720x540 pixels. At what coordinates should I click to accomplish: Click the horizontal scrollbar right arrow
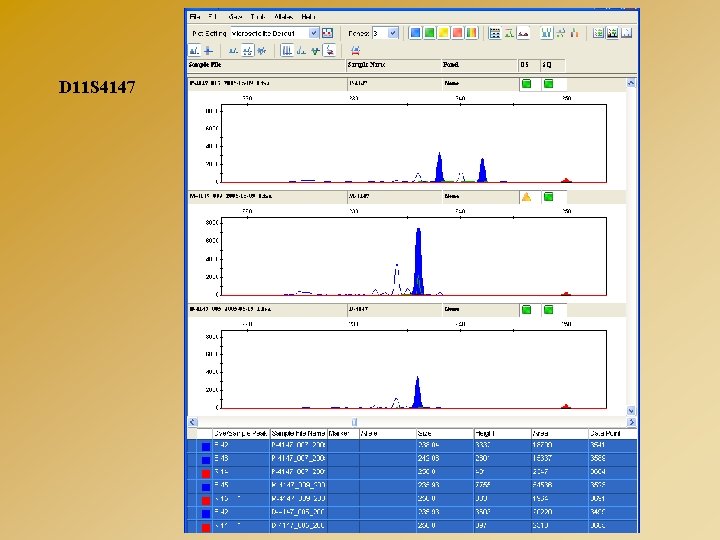pos(631,422)
